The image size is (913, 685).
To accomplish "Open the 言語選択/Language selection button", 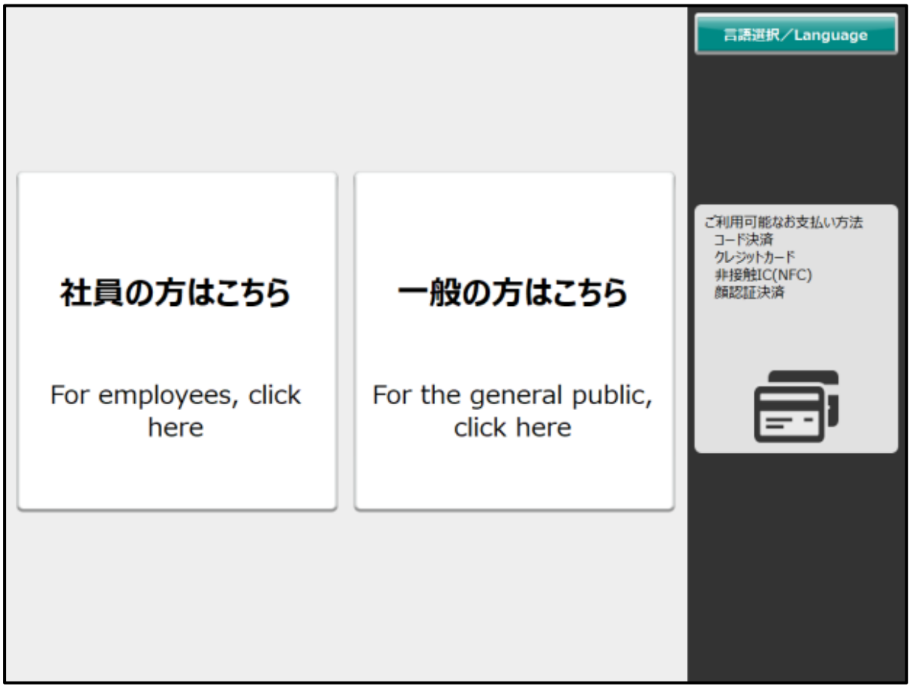I will coord(795,34).
